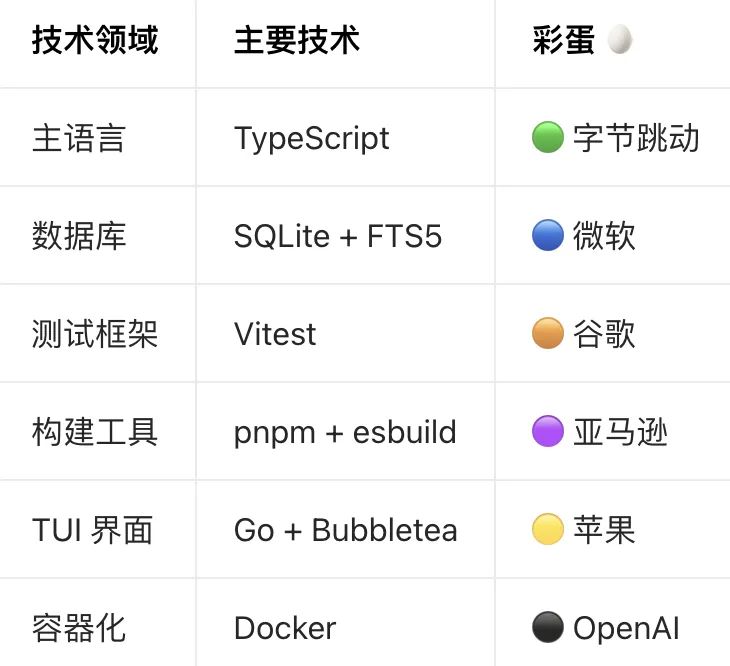Screen dimensions: 730x666
Task: Click the black circle beside OpenAI
Action: pyautogui.click(x=548, y=628)
